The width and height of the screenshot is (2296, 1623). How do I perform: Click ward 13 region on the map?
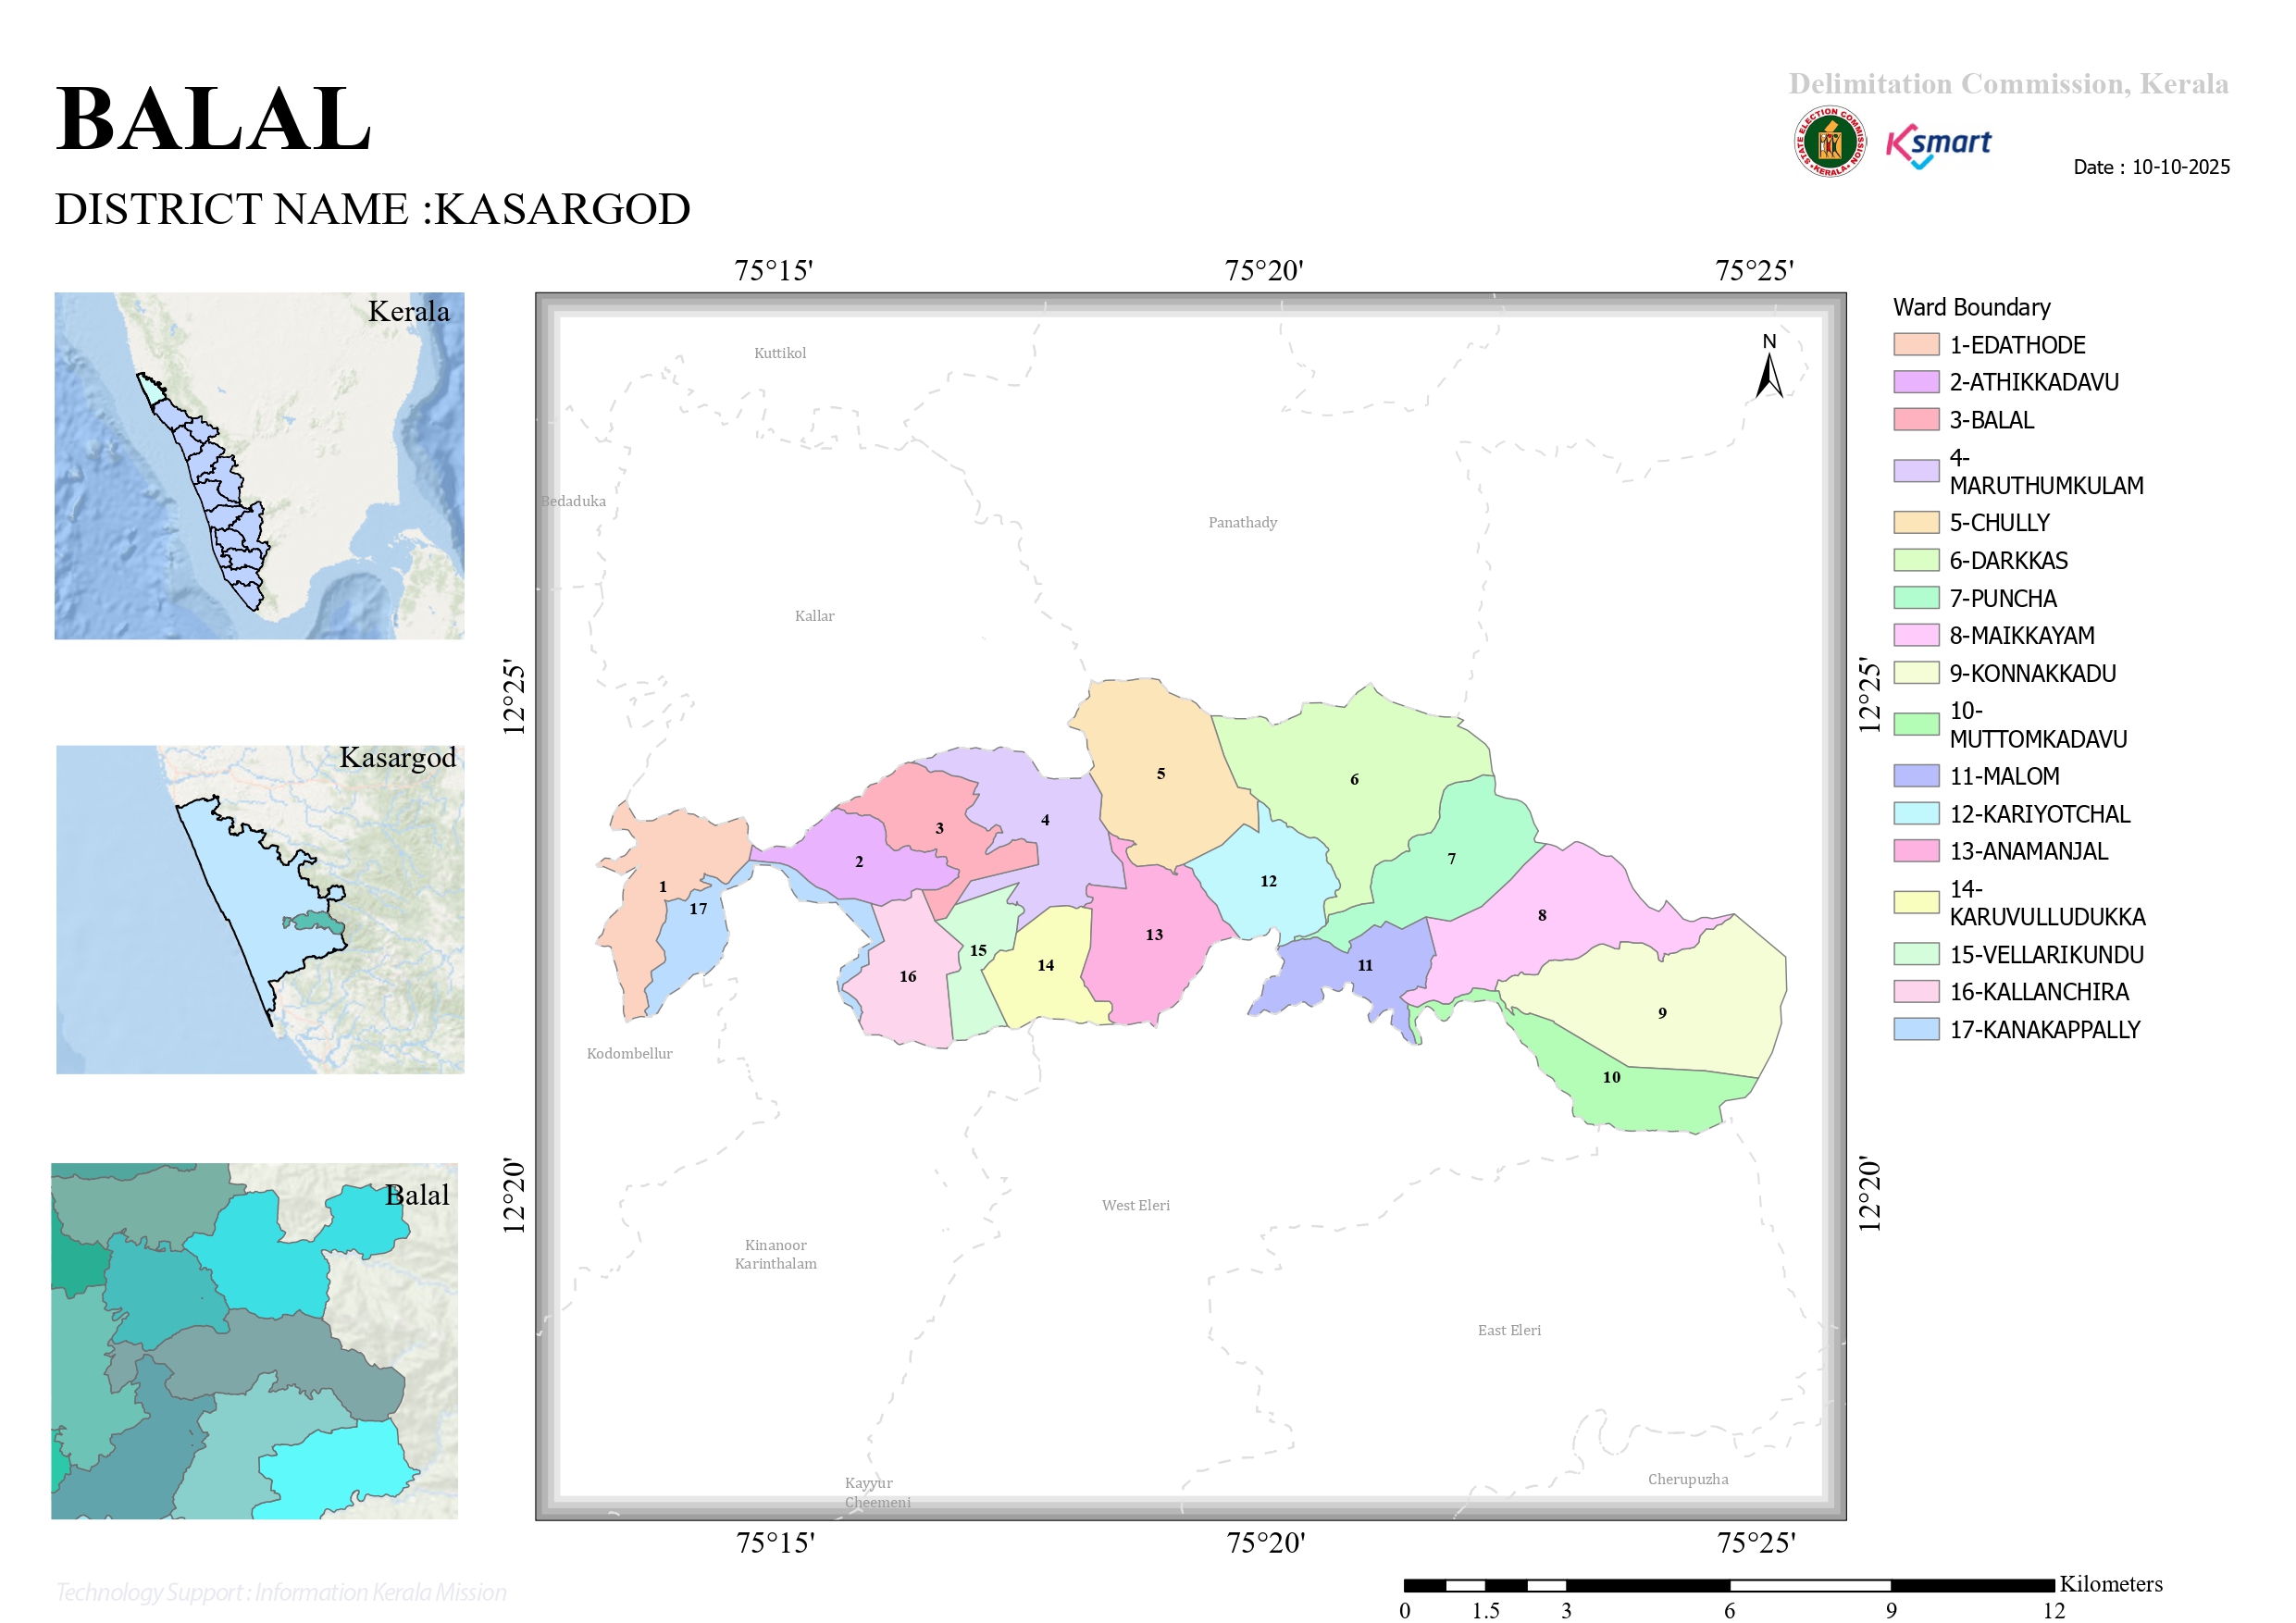pos(1155,935)
